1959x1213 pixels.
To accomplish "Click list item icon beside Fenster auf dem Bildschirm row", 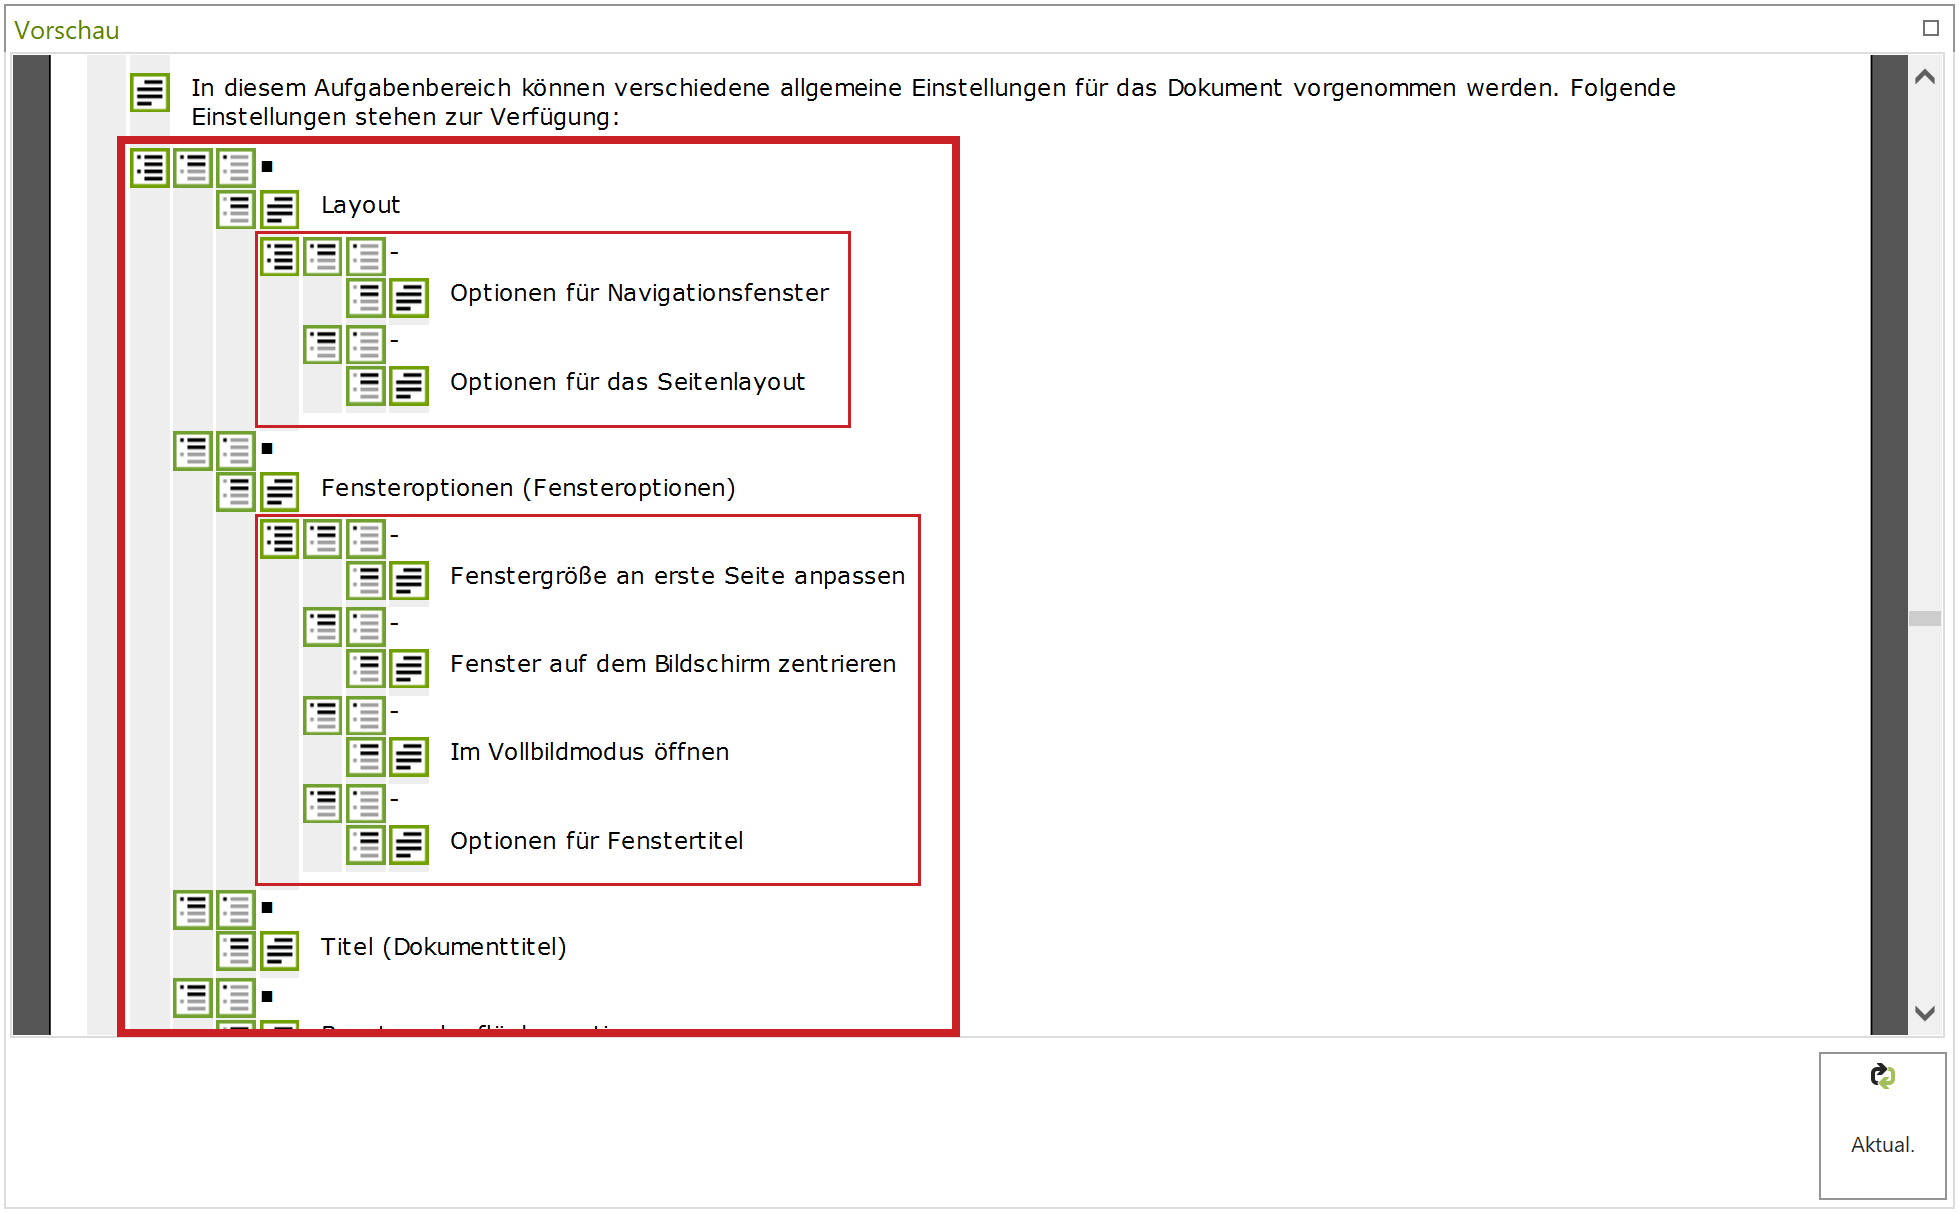I will tap(366, 668).
